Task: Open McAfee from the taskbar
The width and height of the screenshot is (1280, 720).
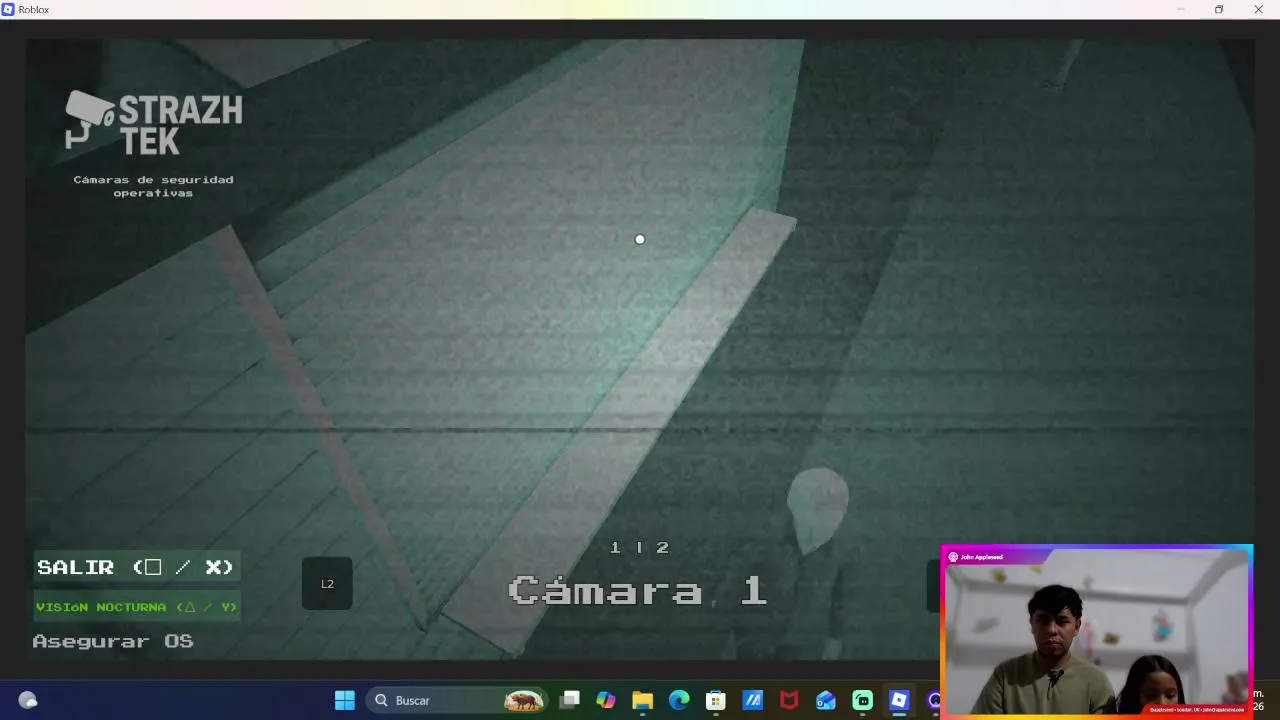Action: (789, 700)
